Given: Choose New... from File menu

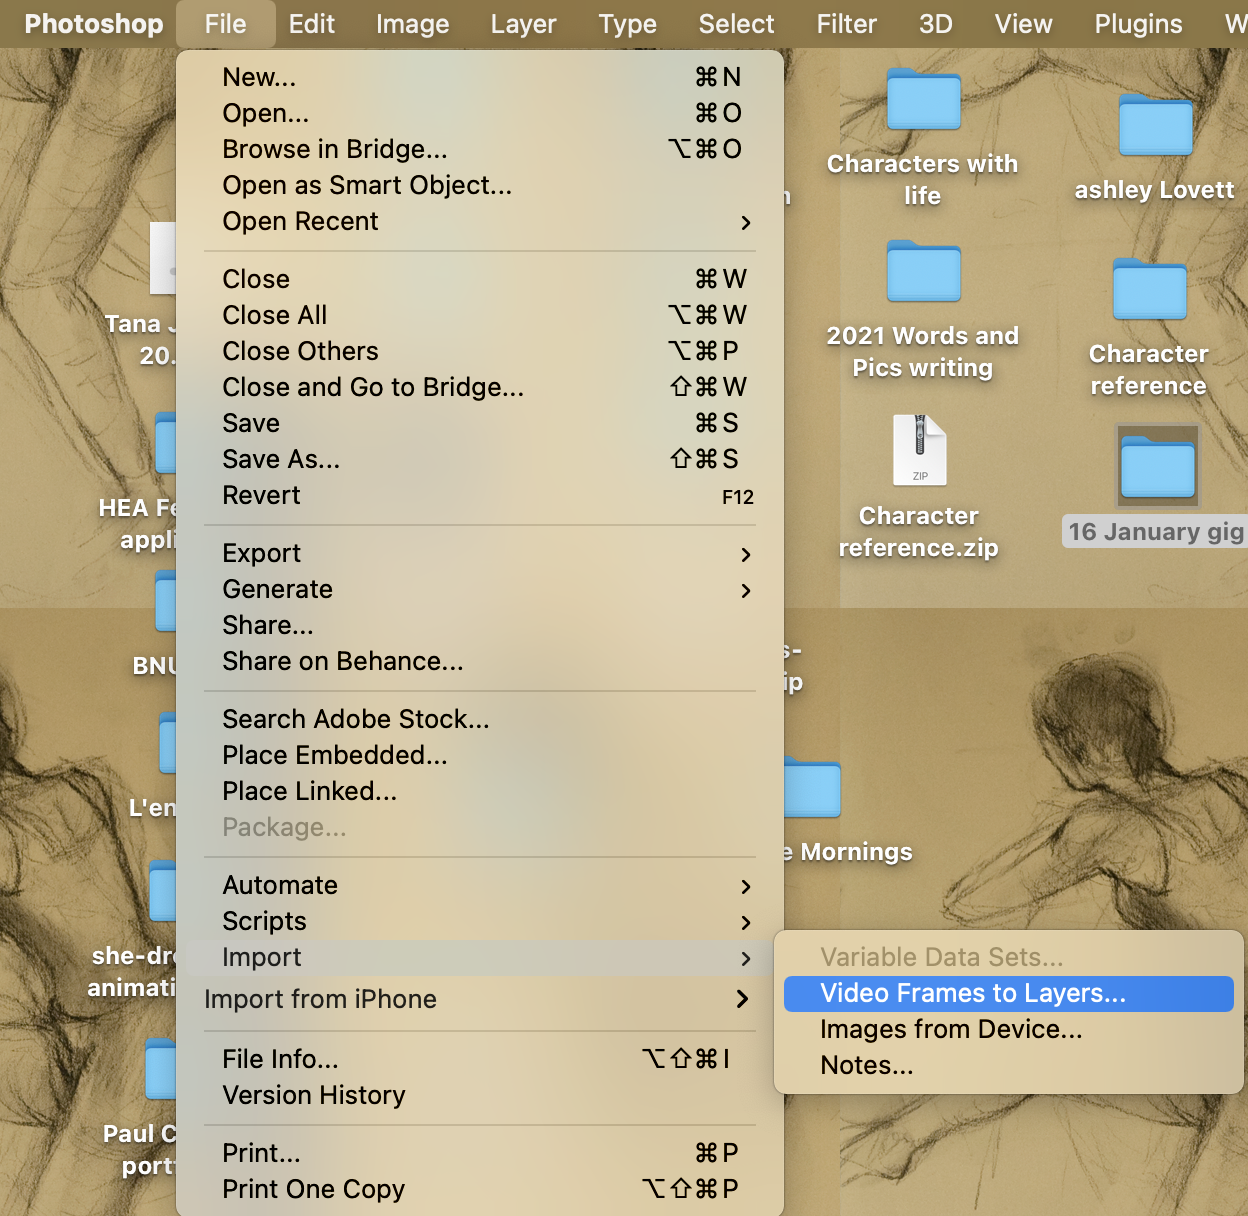Looking at the screenshot, I should pyautogui.click(x=480, y=77).
